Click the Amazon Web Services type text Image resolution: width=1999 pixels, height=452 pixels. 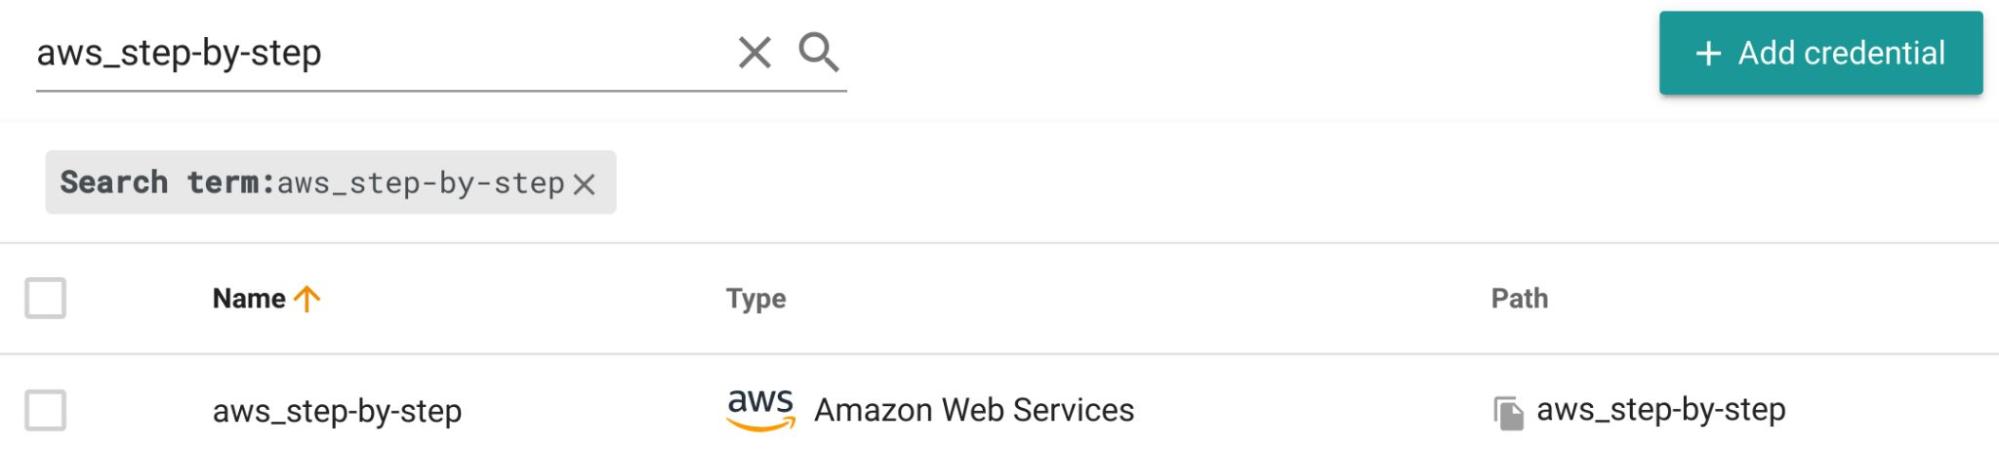point(973,410)
